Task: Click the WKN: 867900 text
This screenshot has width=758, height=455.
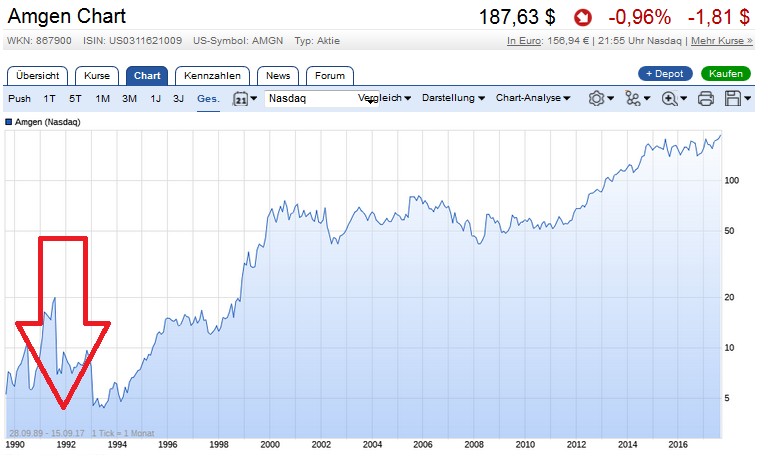Action: (x=39, y=41)
